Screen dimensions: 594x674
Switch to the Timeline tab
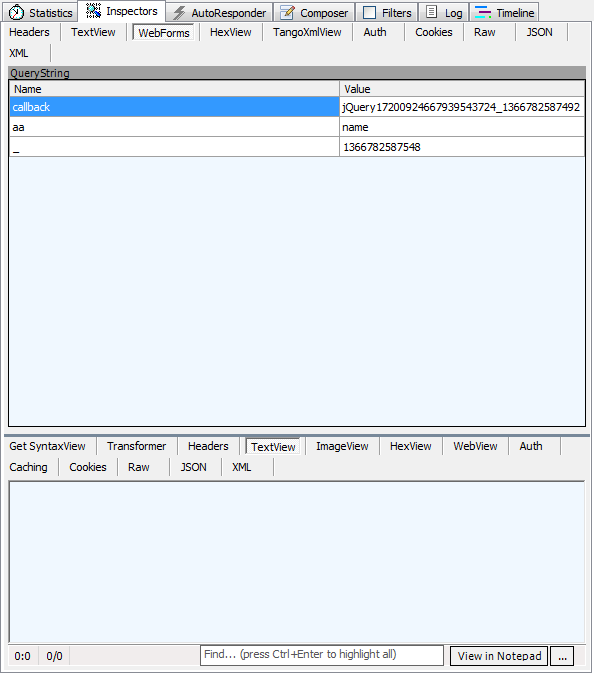coord(504,12)
